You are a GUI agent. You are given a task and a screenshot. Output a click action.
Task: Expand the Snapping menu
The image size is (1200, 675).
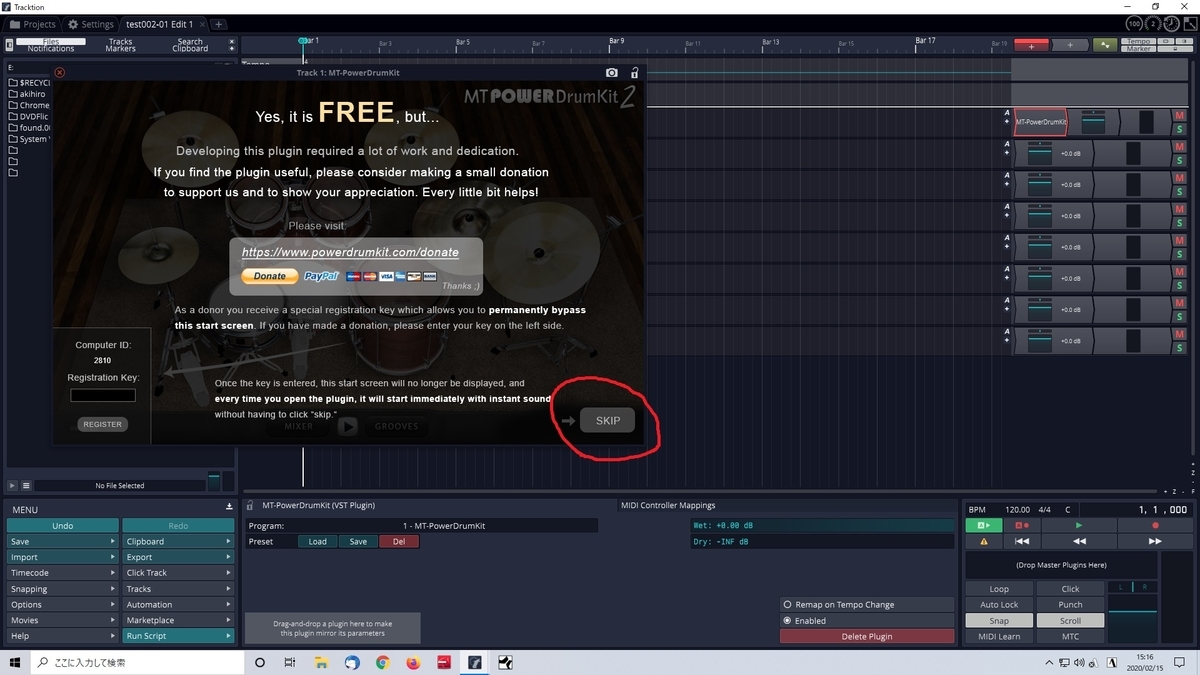pyautogui.click(x=62, y=589)
